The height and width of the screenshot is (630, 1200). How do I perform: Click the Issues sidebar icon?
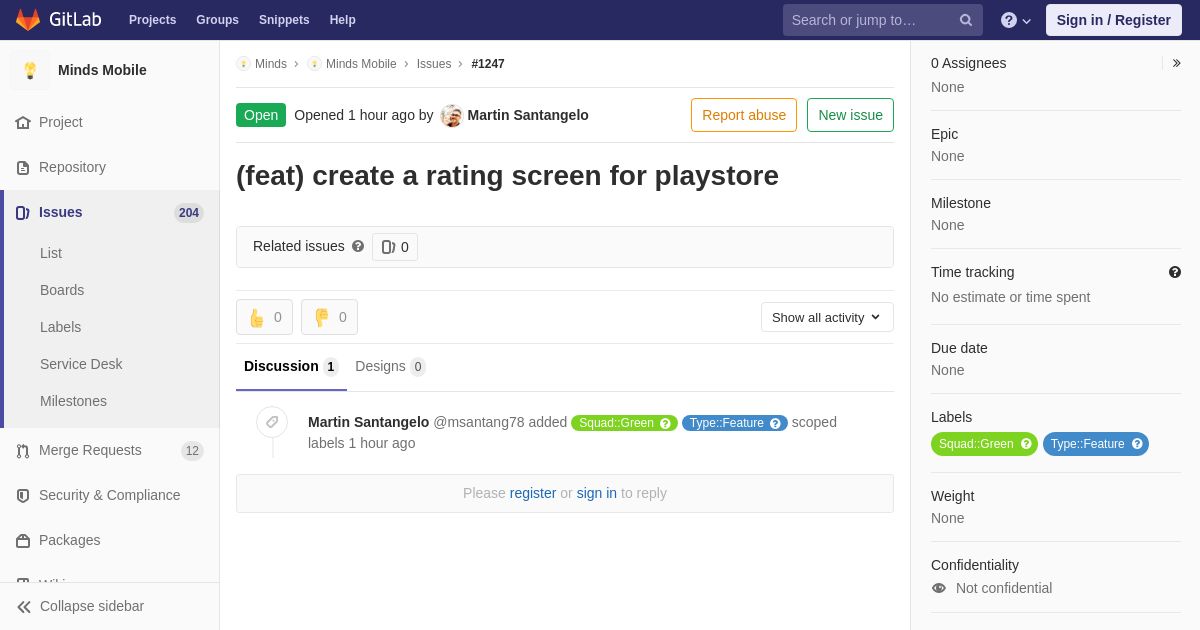[22, 213]
